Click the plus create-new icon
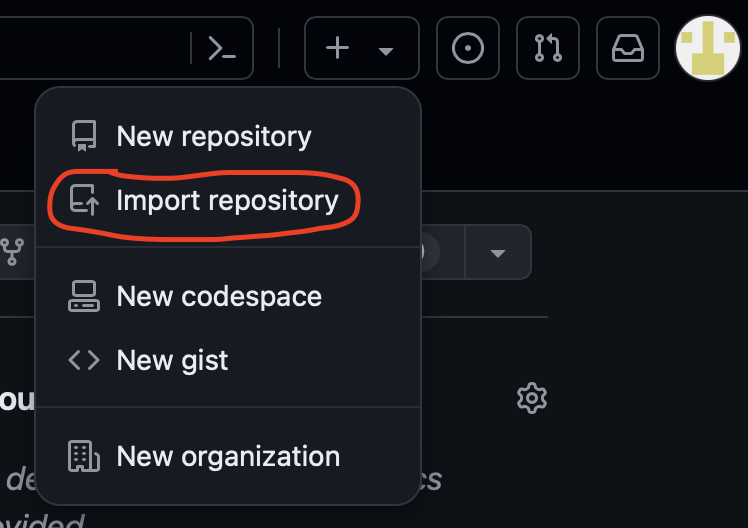This screenshot has width=748, height=528. [338, 48]
